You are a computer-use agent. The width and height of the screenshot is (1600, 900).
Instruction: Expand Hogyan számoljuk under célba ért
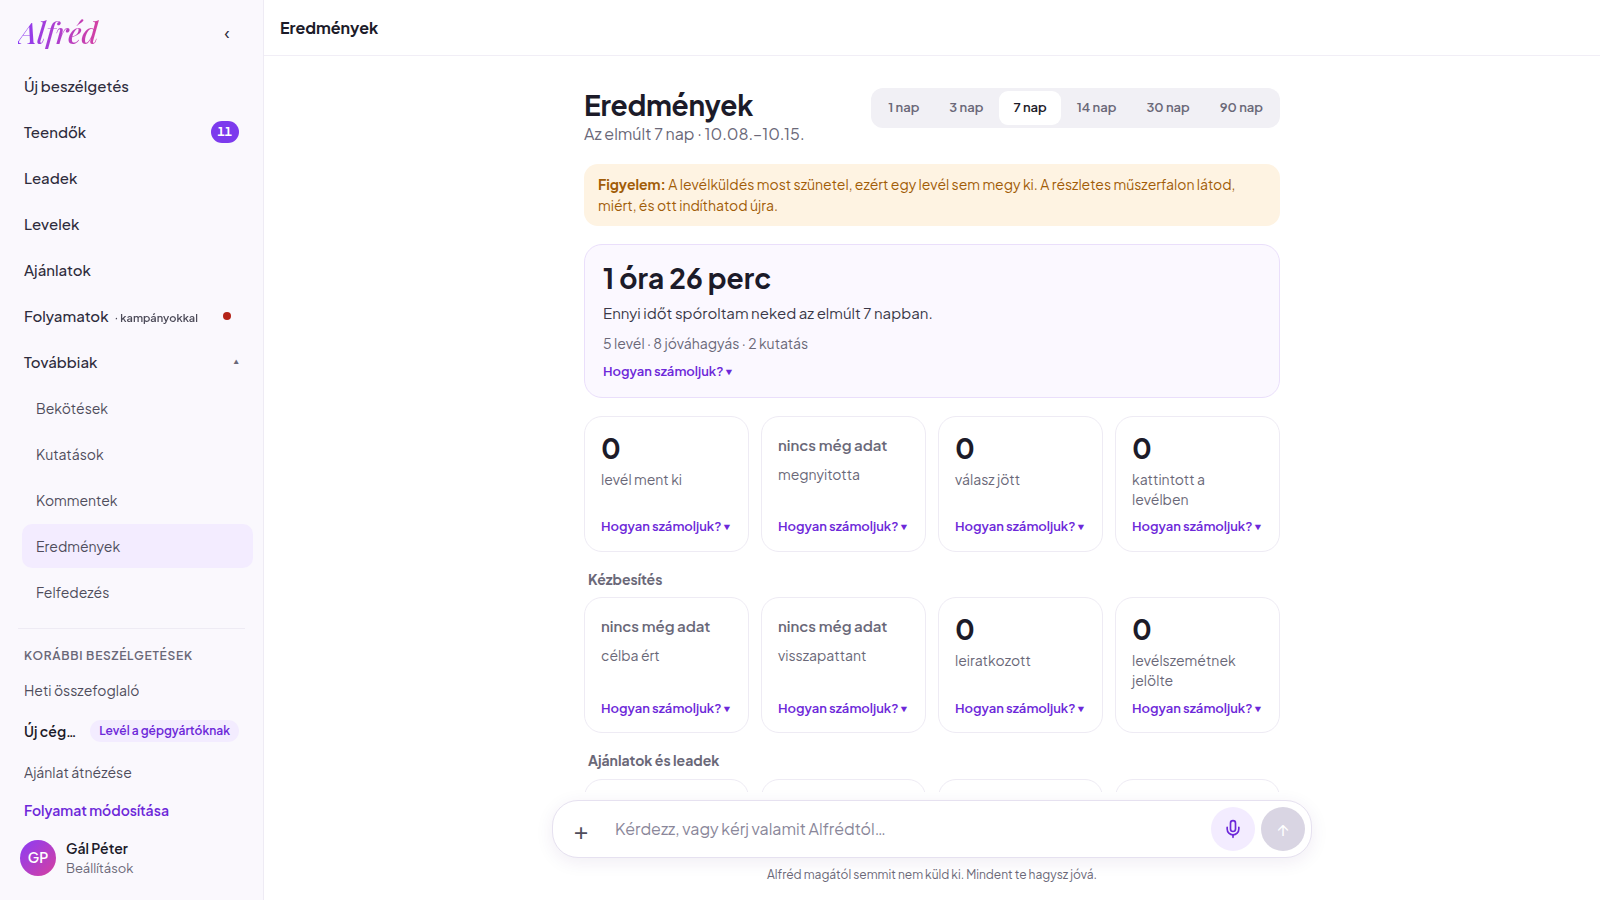tap(665, 709)
